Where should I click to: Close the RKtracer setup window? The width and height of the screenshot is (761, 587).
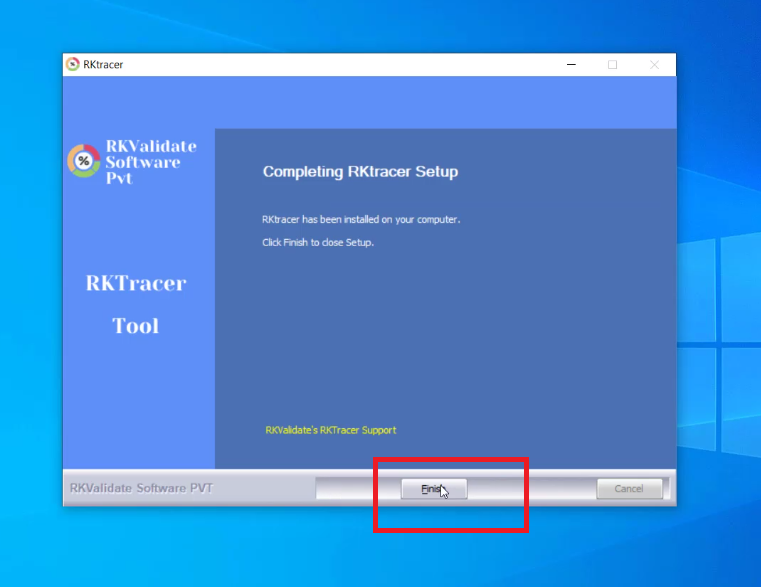(654, 65)
